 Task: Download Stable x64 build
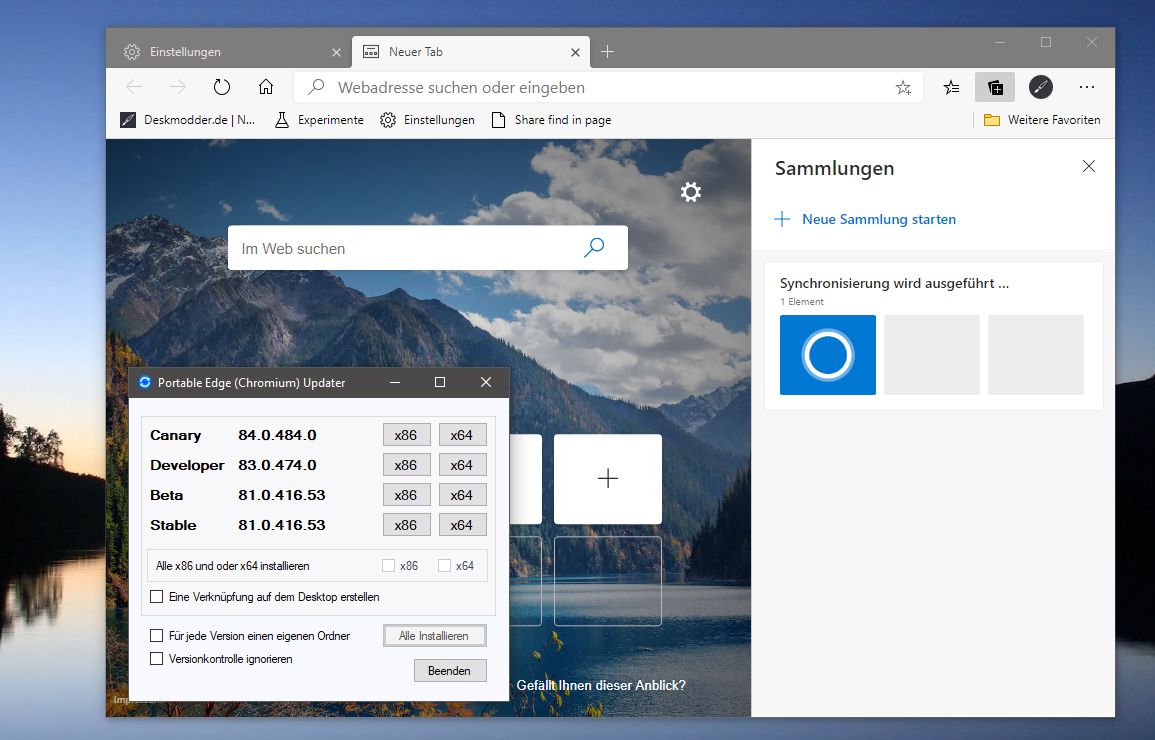tap(462, 525)
